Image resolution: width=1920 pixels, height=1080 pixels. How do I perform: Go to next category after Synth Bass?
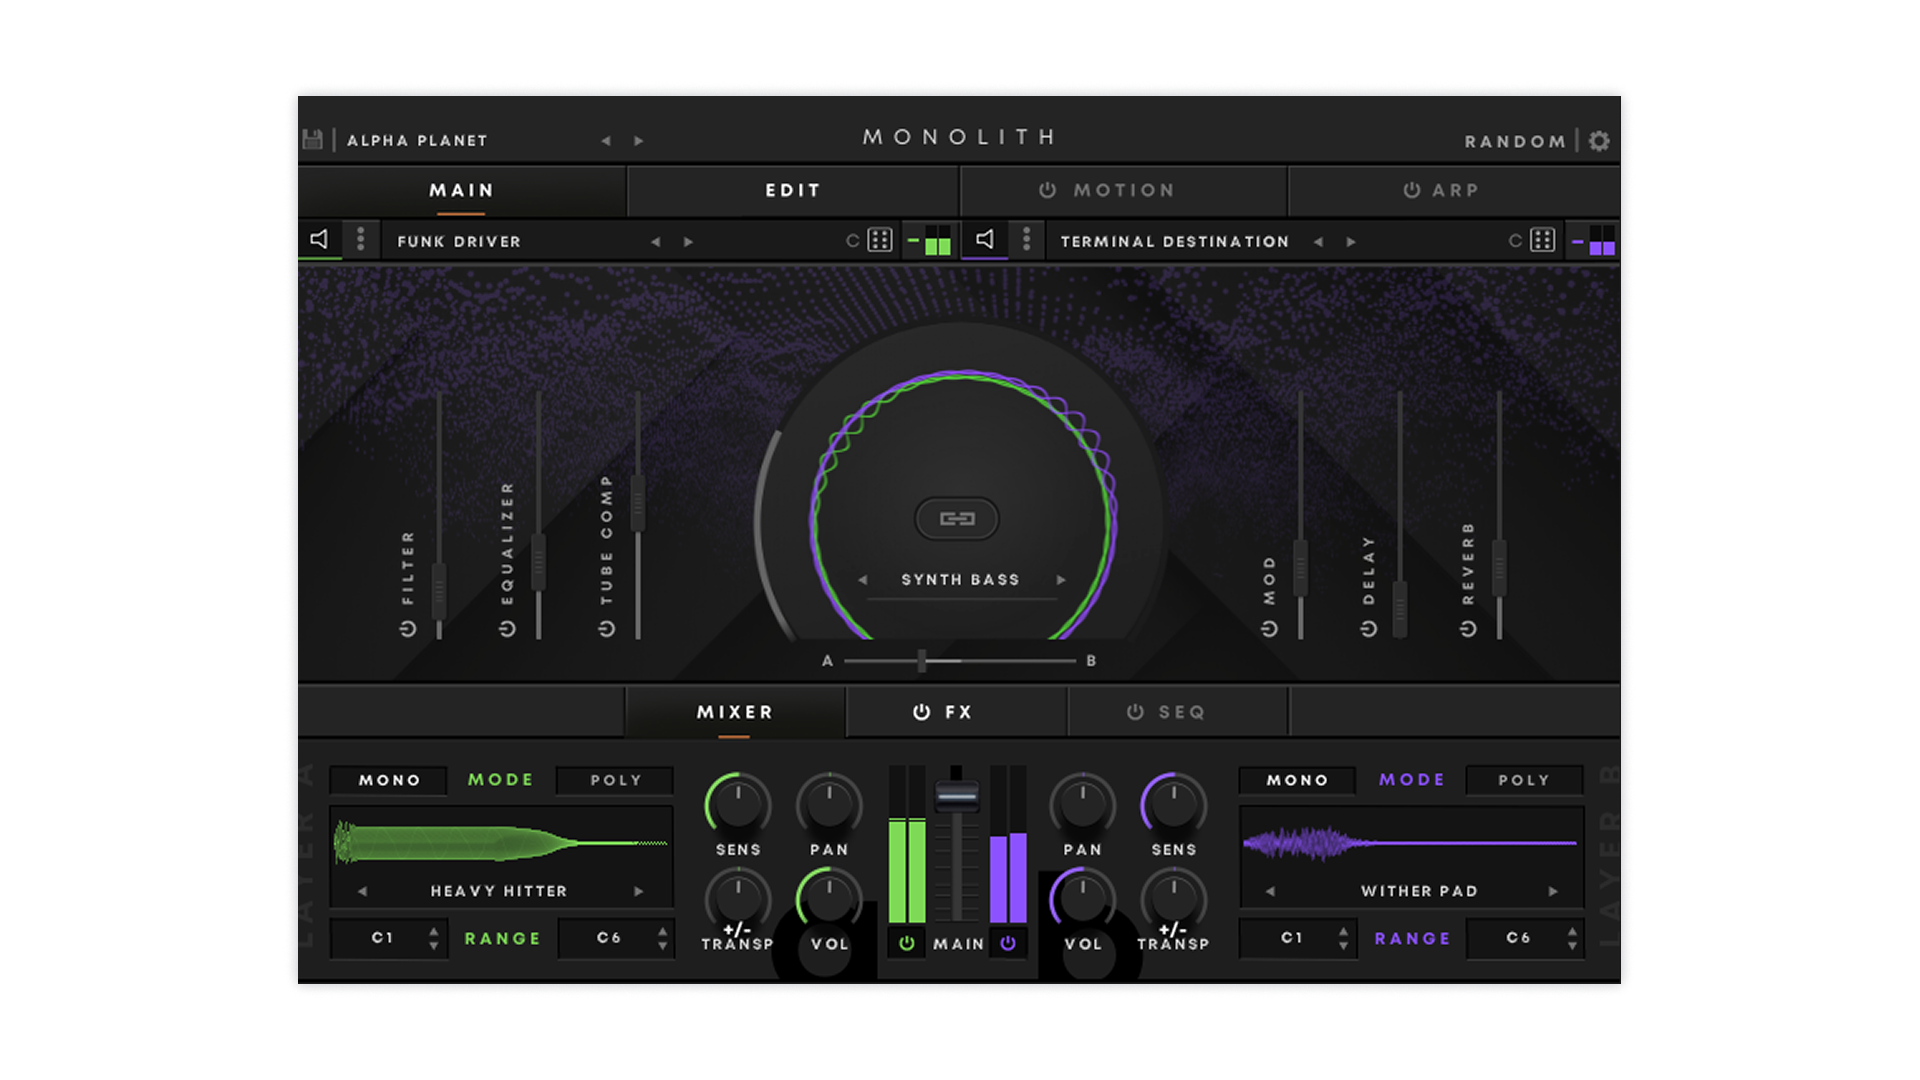pyautogui.click(x=1061, y=580)
